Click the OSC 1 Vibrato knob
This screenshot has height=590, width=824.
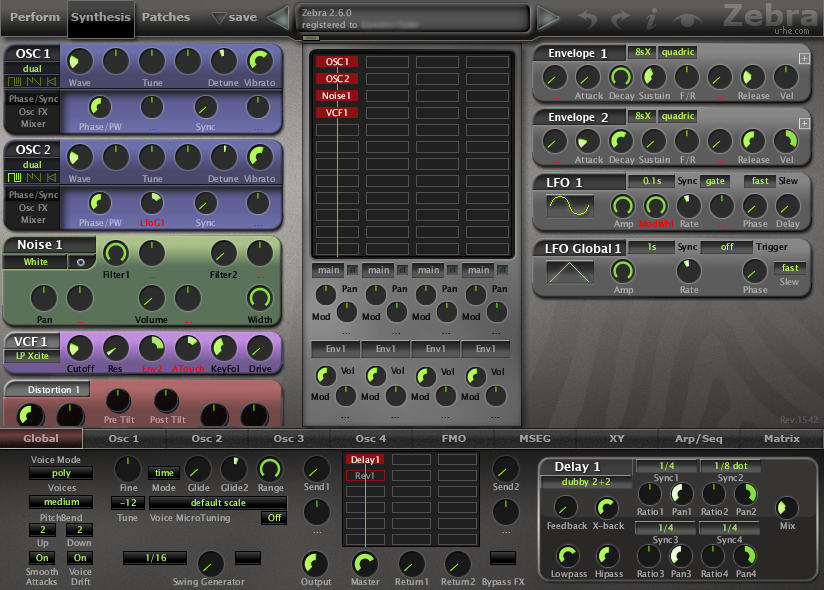[x=260, y=61]
